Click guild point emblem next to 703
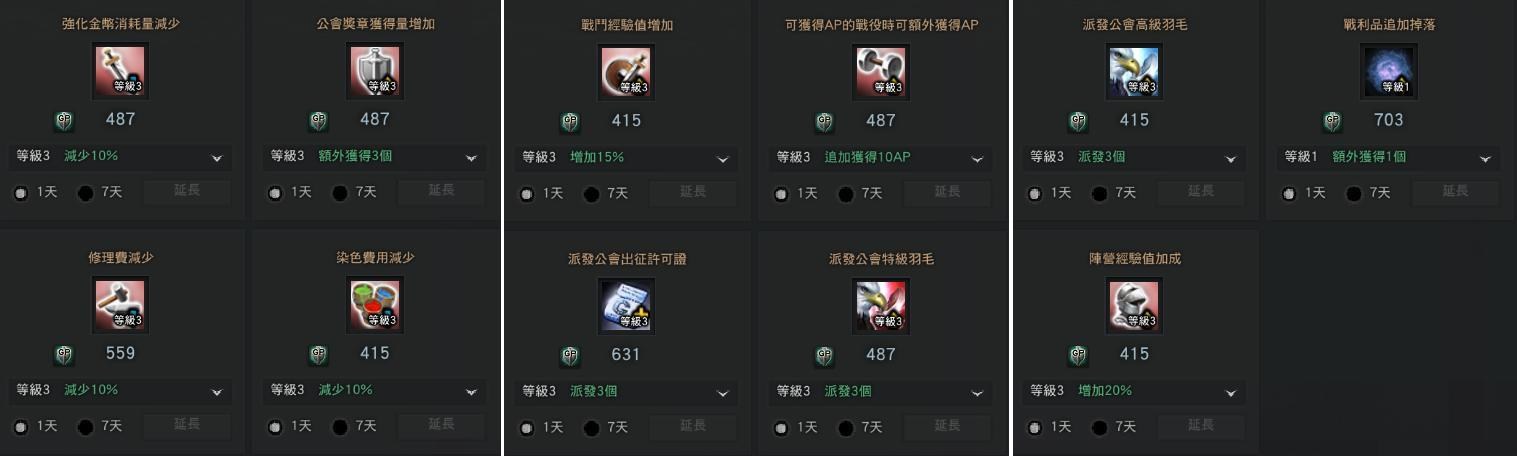Viewport: 1517px width, 456px height. pyautogui.click(x=1332, y=121)
